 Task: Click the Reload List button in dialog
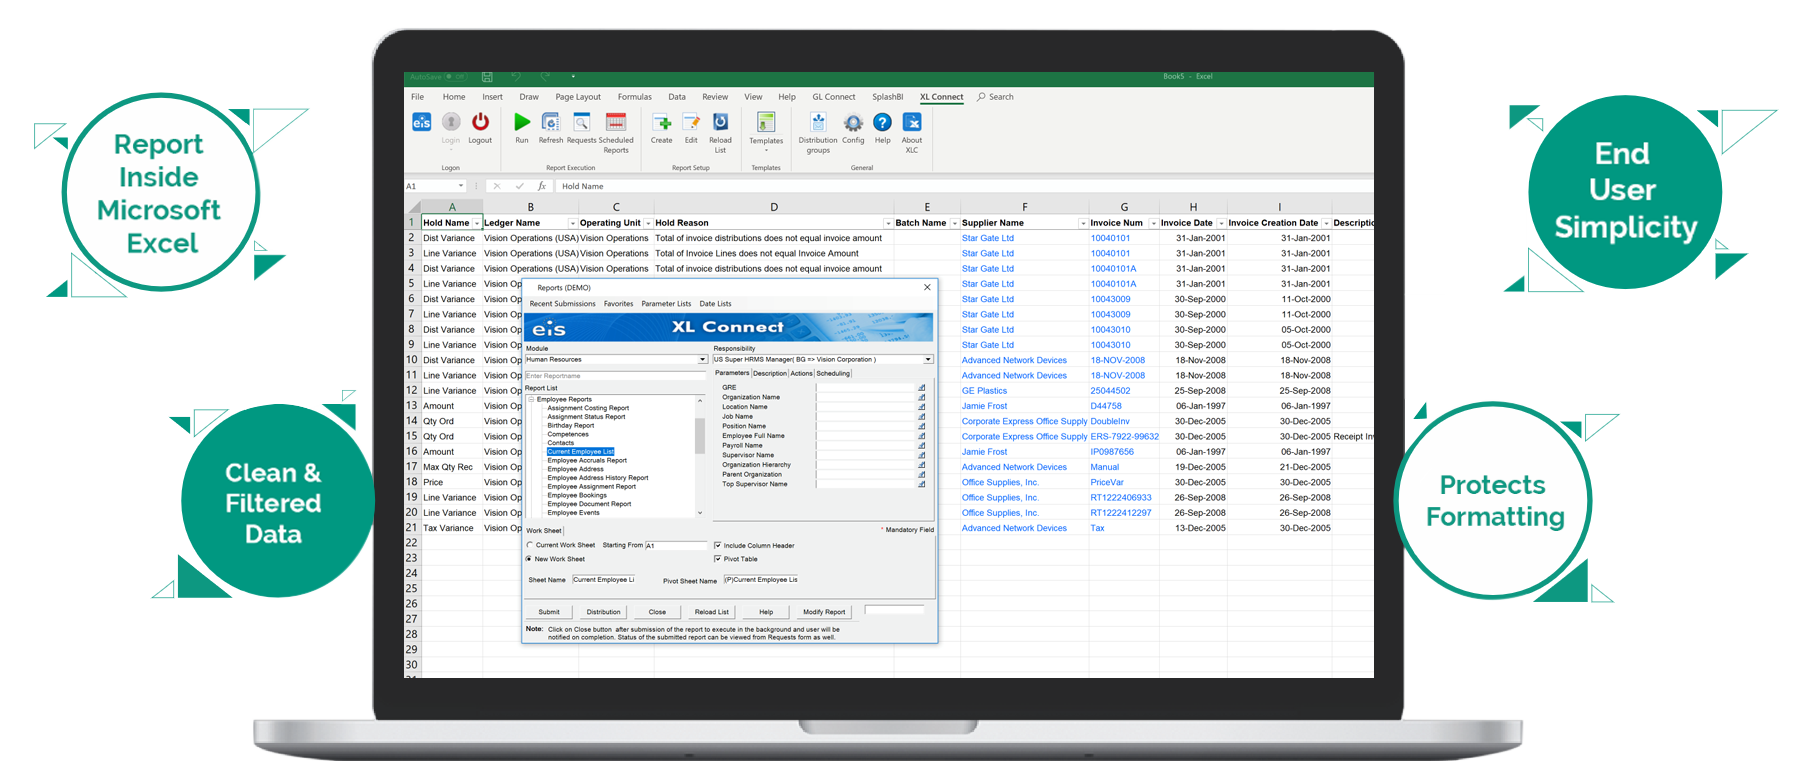(712, 612)
